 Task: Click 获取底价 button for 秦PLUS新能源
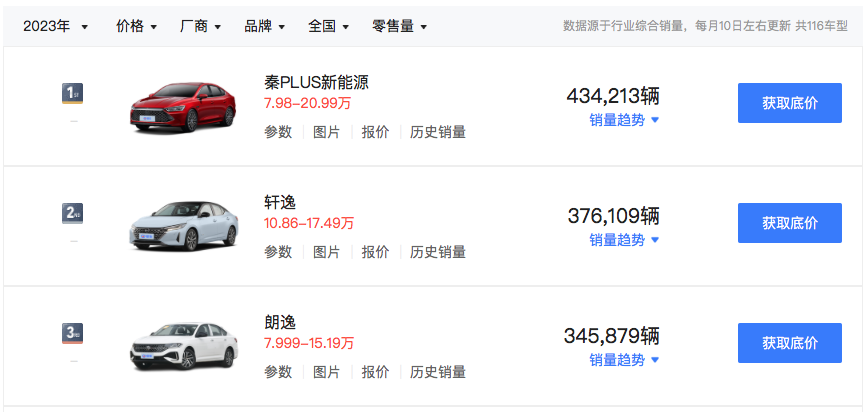(790, 103)
